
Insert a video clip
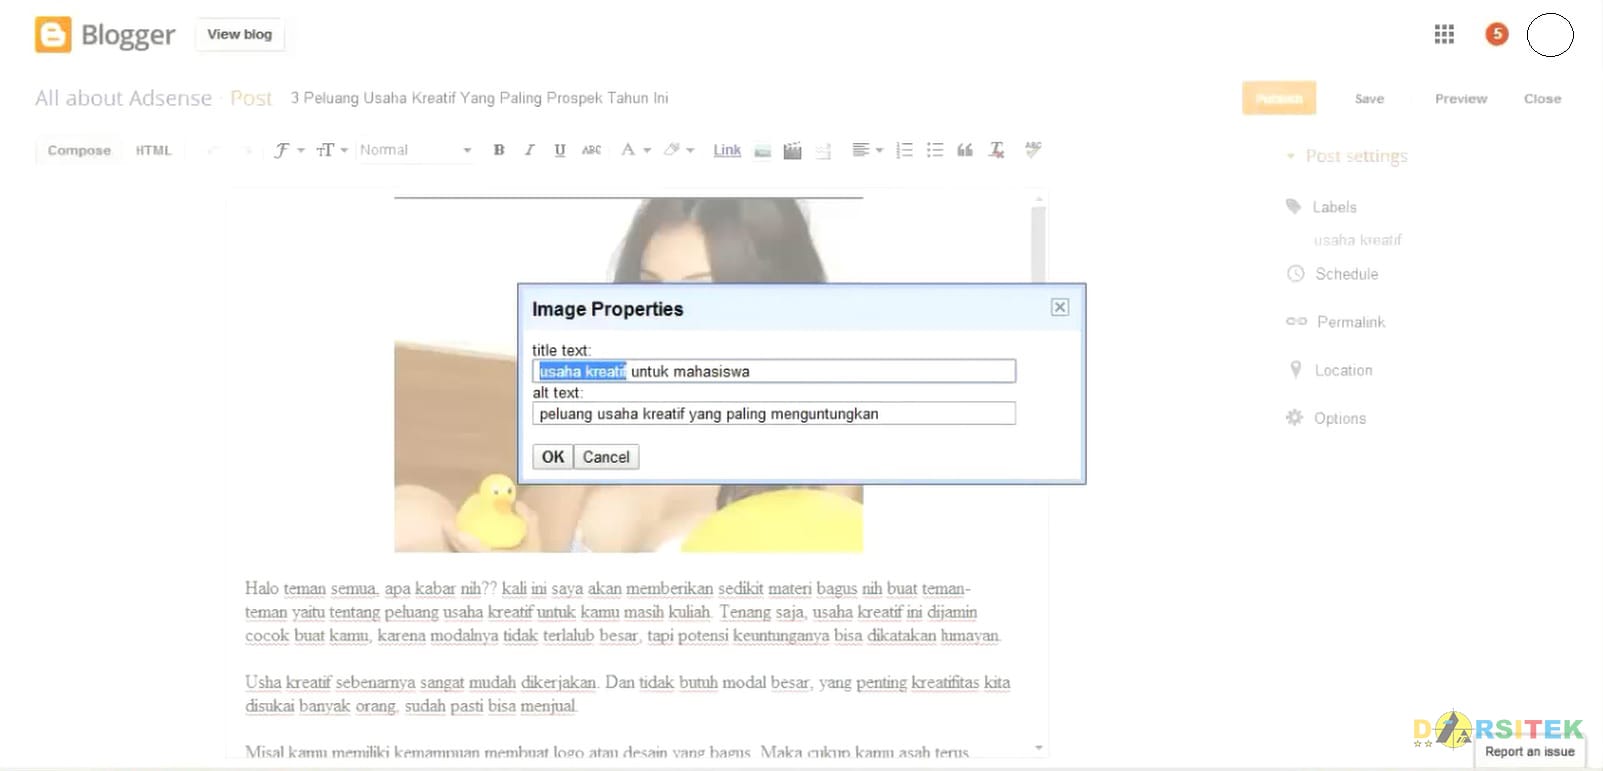[x=792, y=151]
